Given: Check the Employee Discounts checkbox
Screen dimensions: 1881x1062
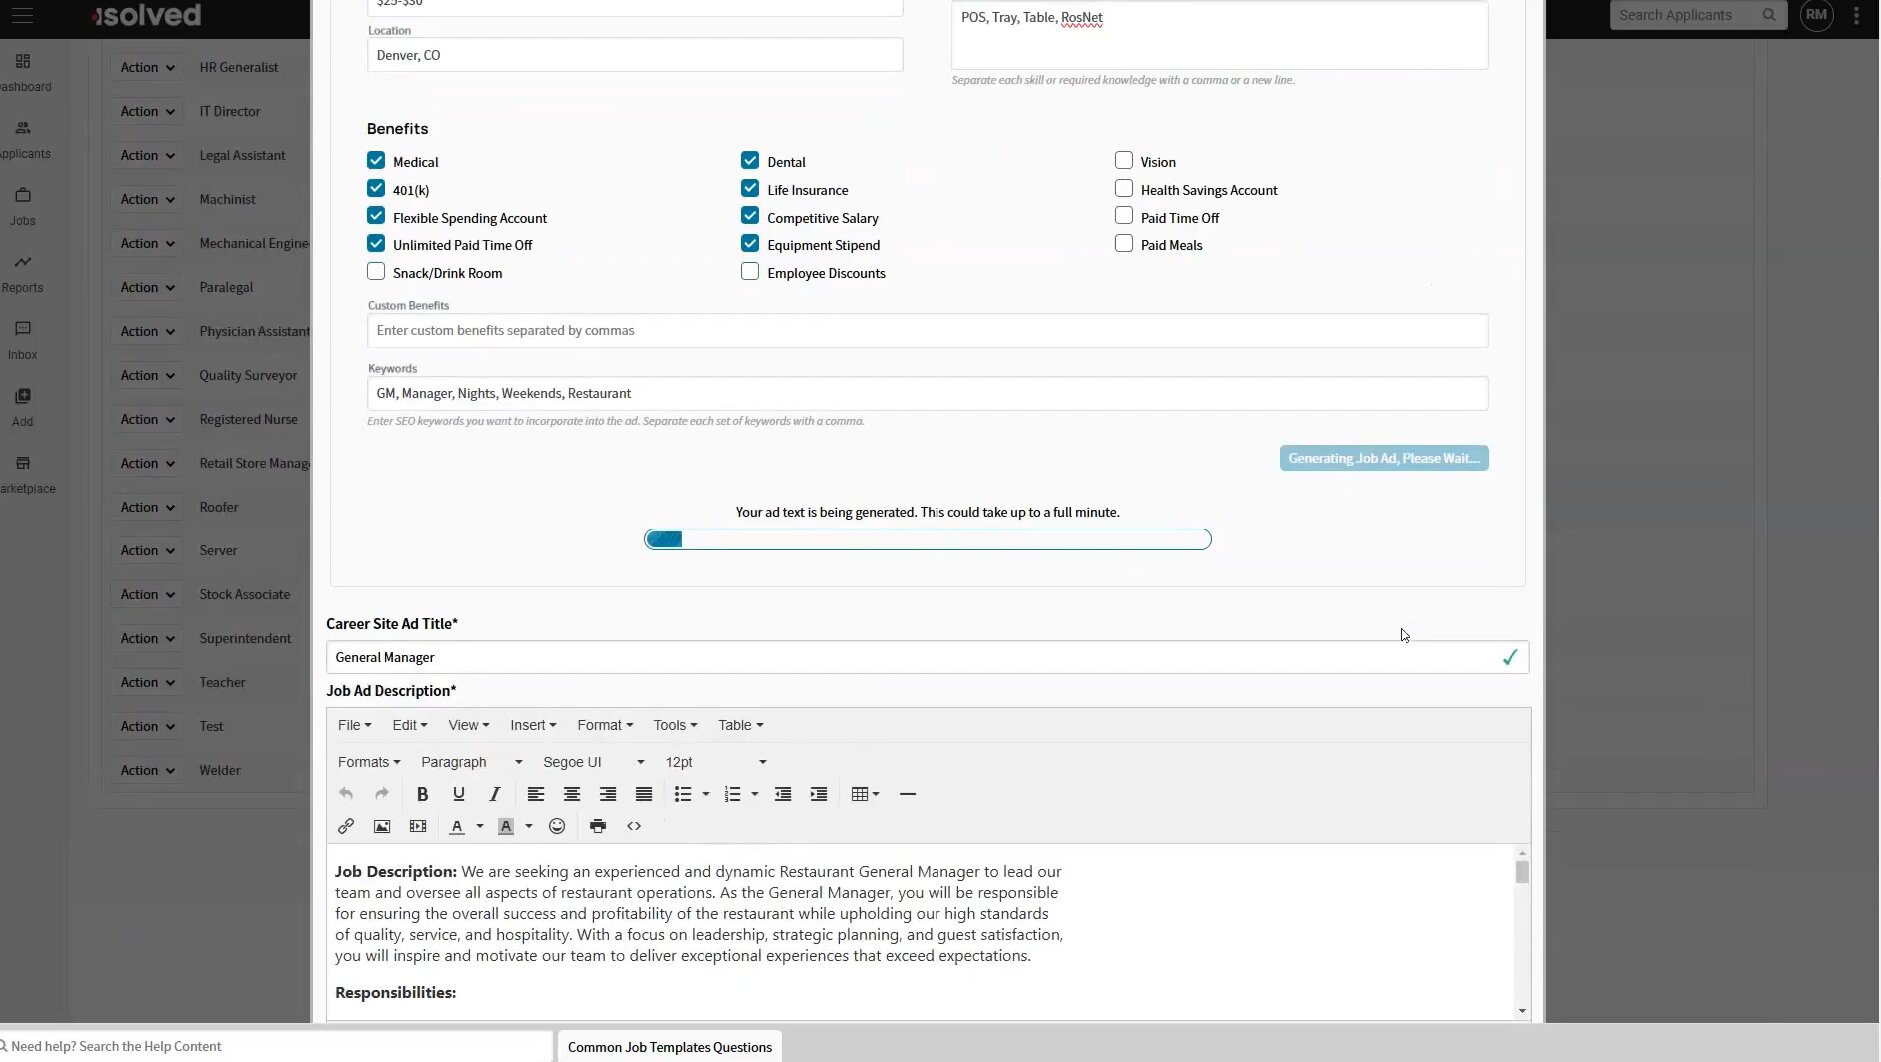Looking at the screenshot, I should point(750,272).
